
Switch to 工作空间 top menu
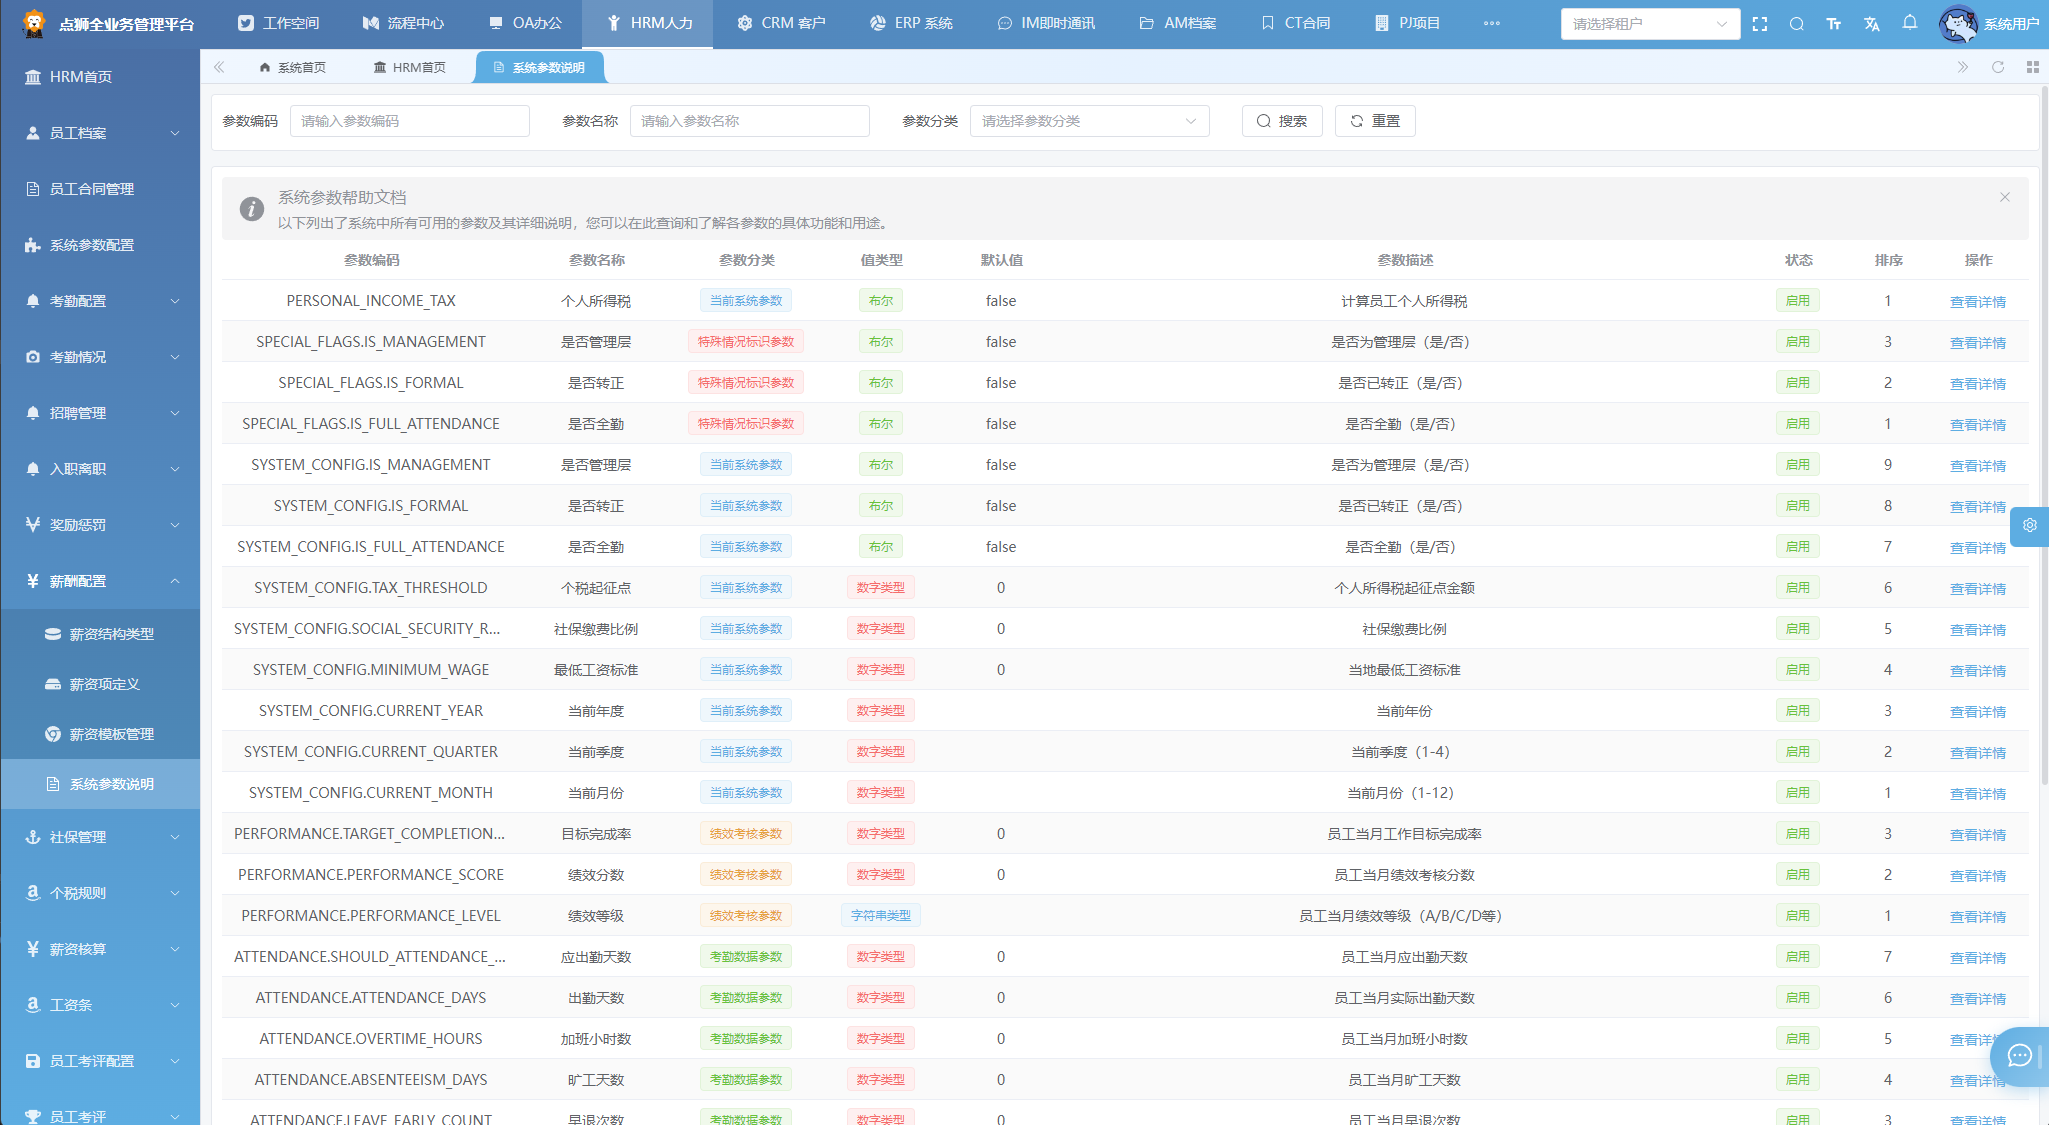[279, 24]
